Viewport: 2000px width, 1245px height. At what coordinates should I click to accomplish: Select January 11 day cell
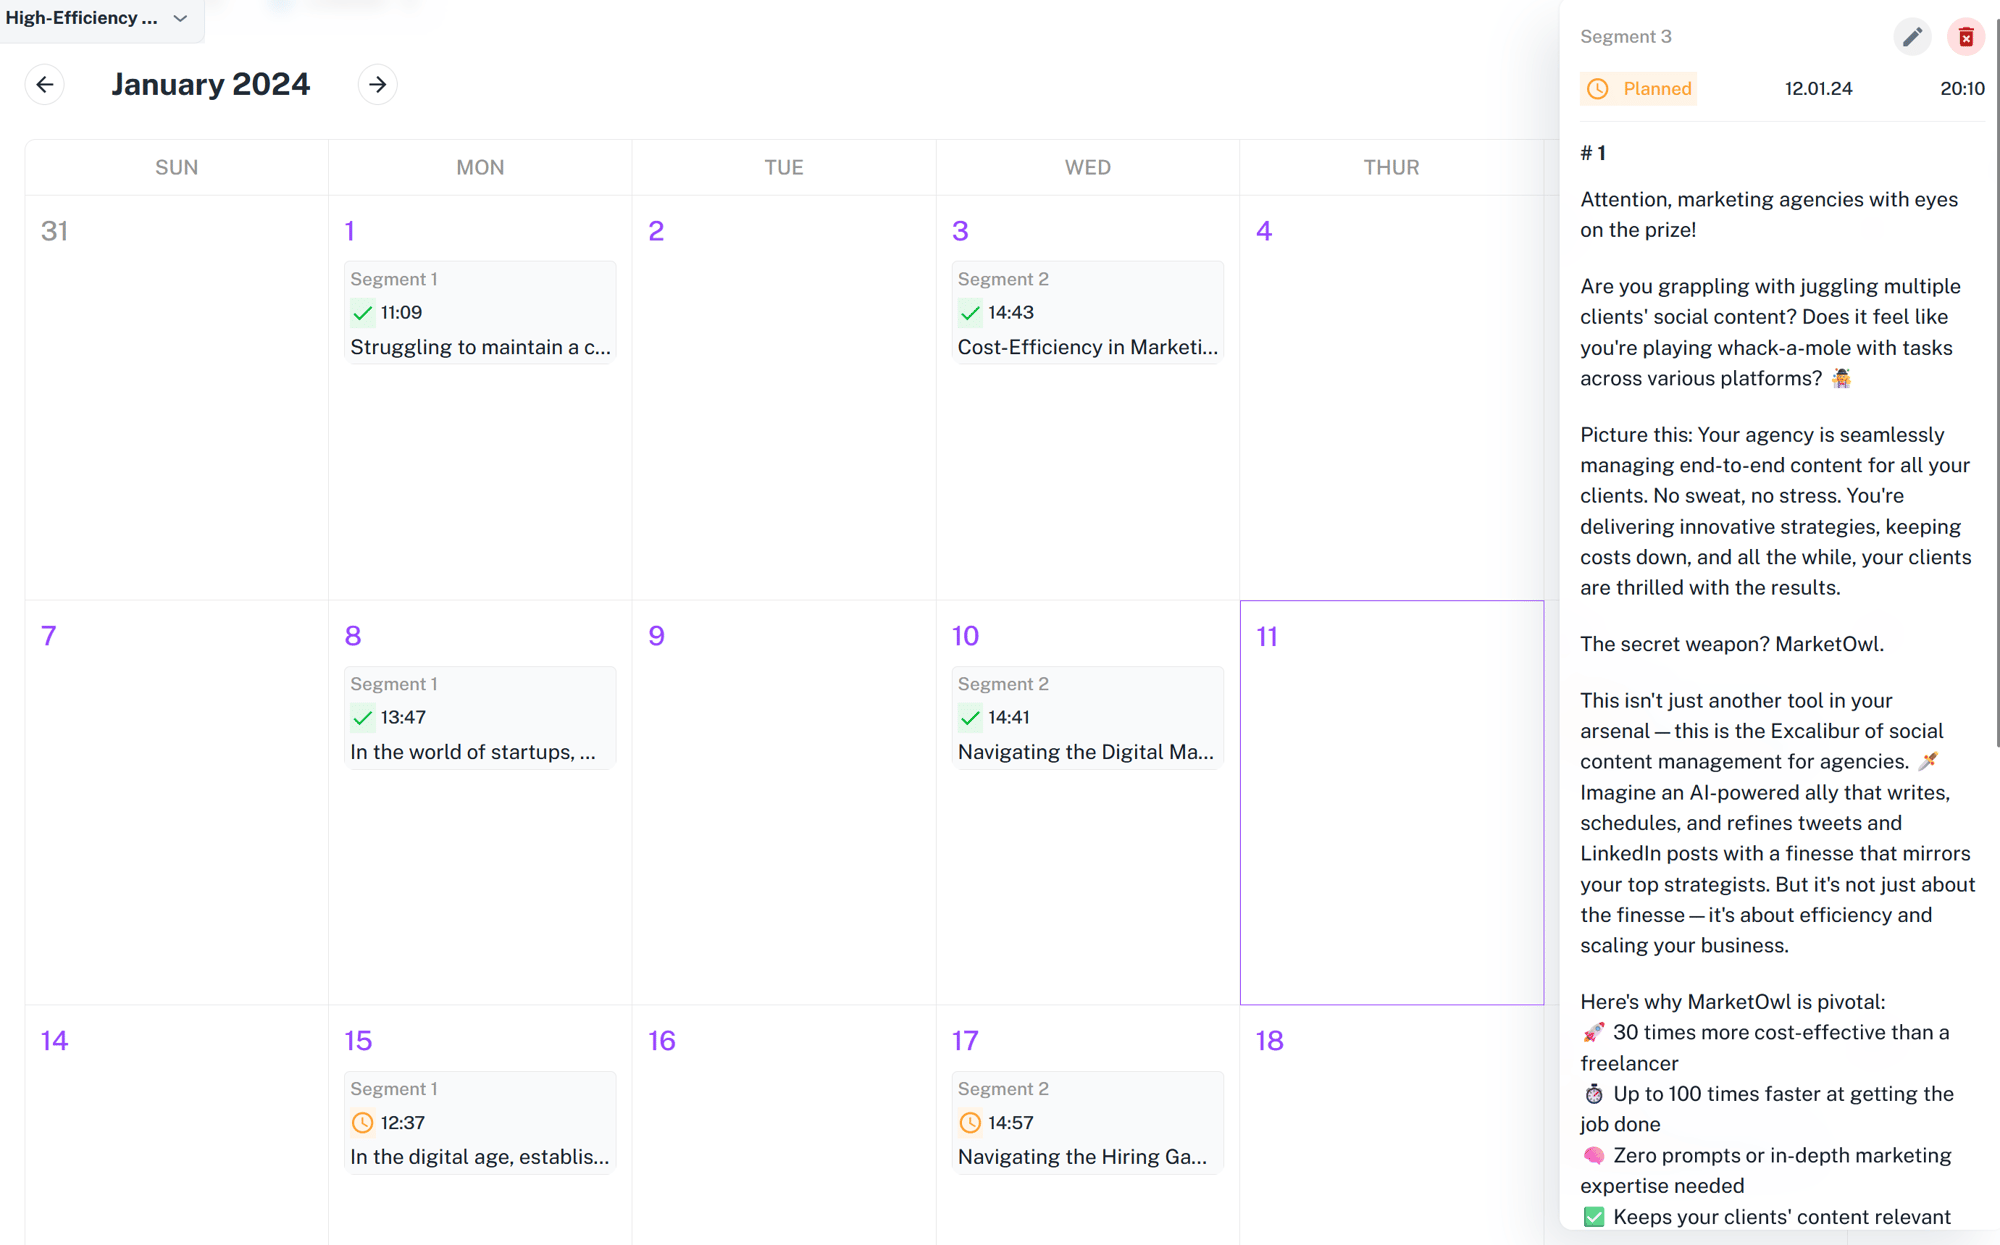1392,803
